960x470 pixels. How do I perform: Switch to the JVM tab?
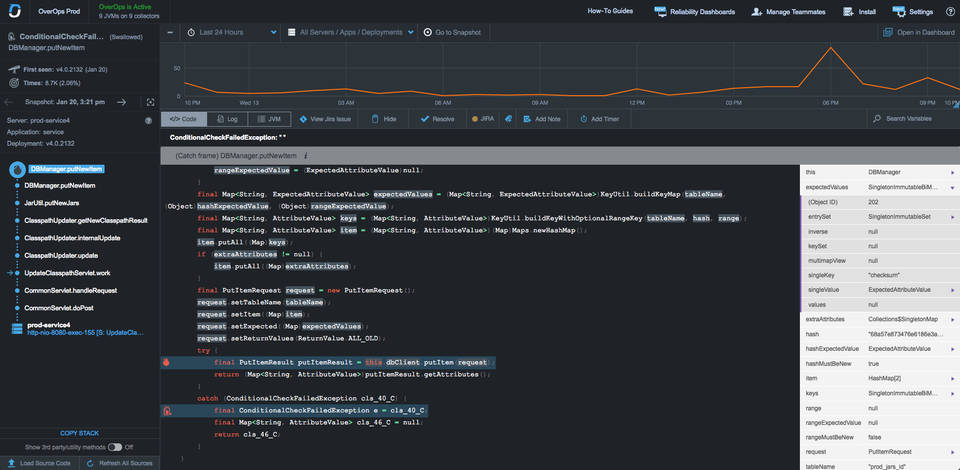point(270,118)
